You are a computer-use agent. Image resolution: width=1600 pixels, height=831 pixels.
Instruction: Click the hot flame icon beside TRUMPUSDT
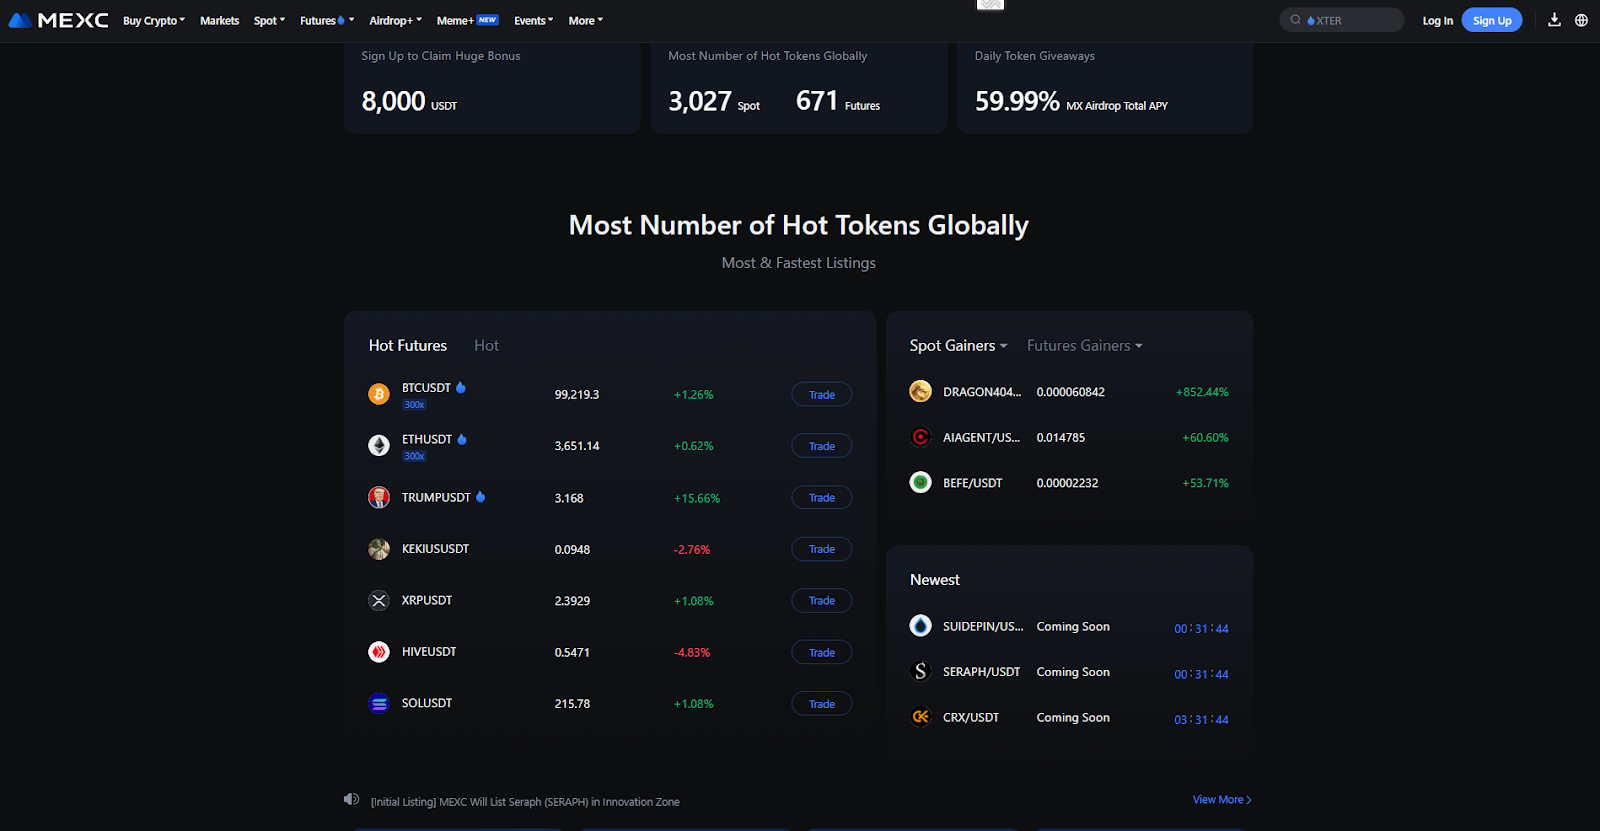[x=480, y=496]
